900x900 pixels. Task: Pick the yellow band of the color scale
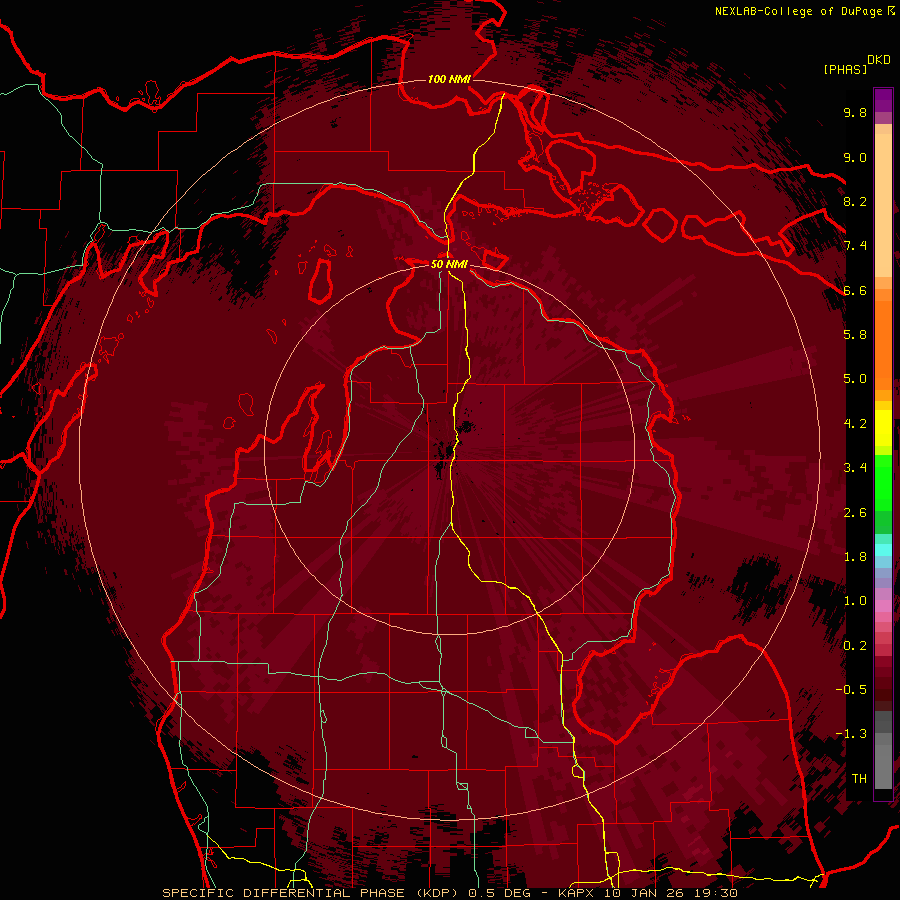[x=883, y=428]
